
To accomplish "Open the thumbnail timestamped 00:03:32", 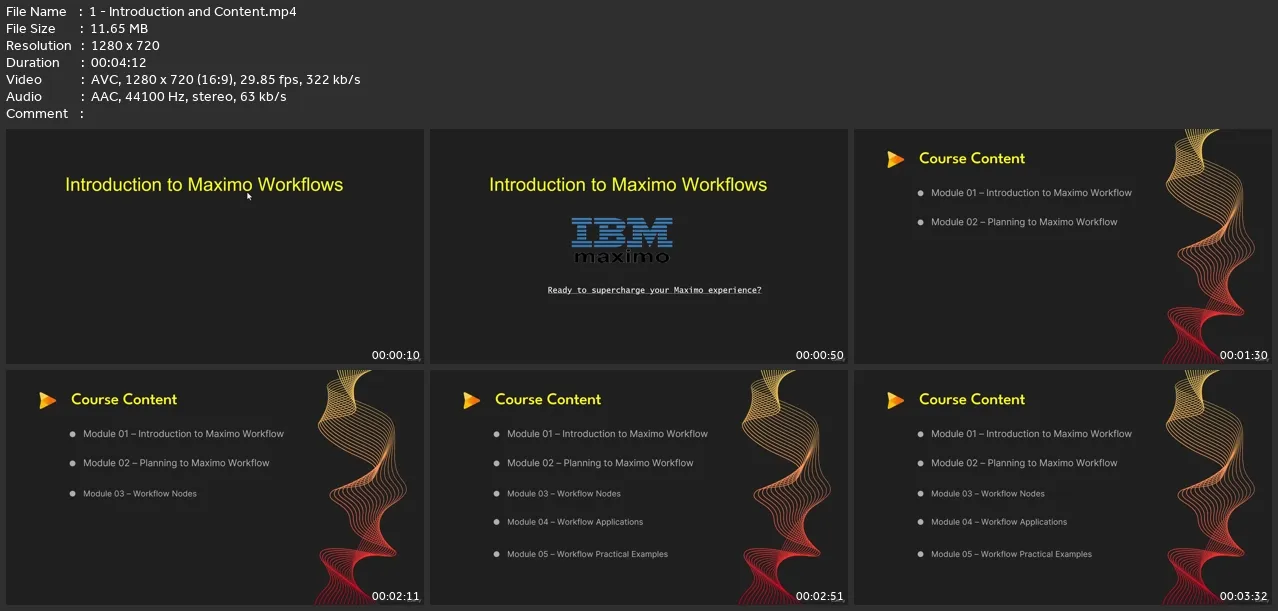I will tap(1063, 487).
